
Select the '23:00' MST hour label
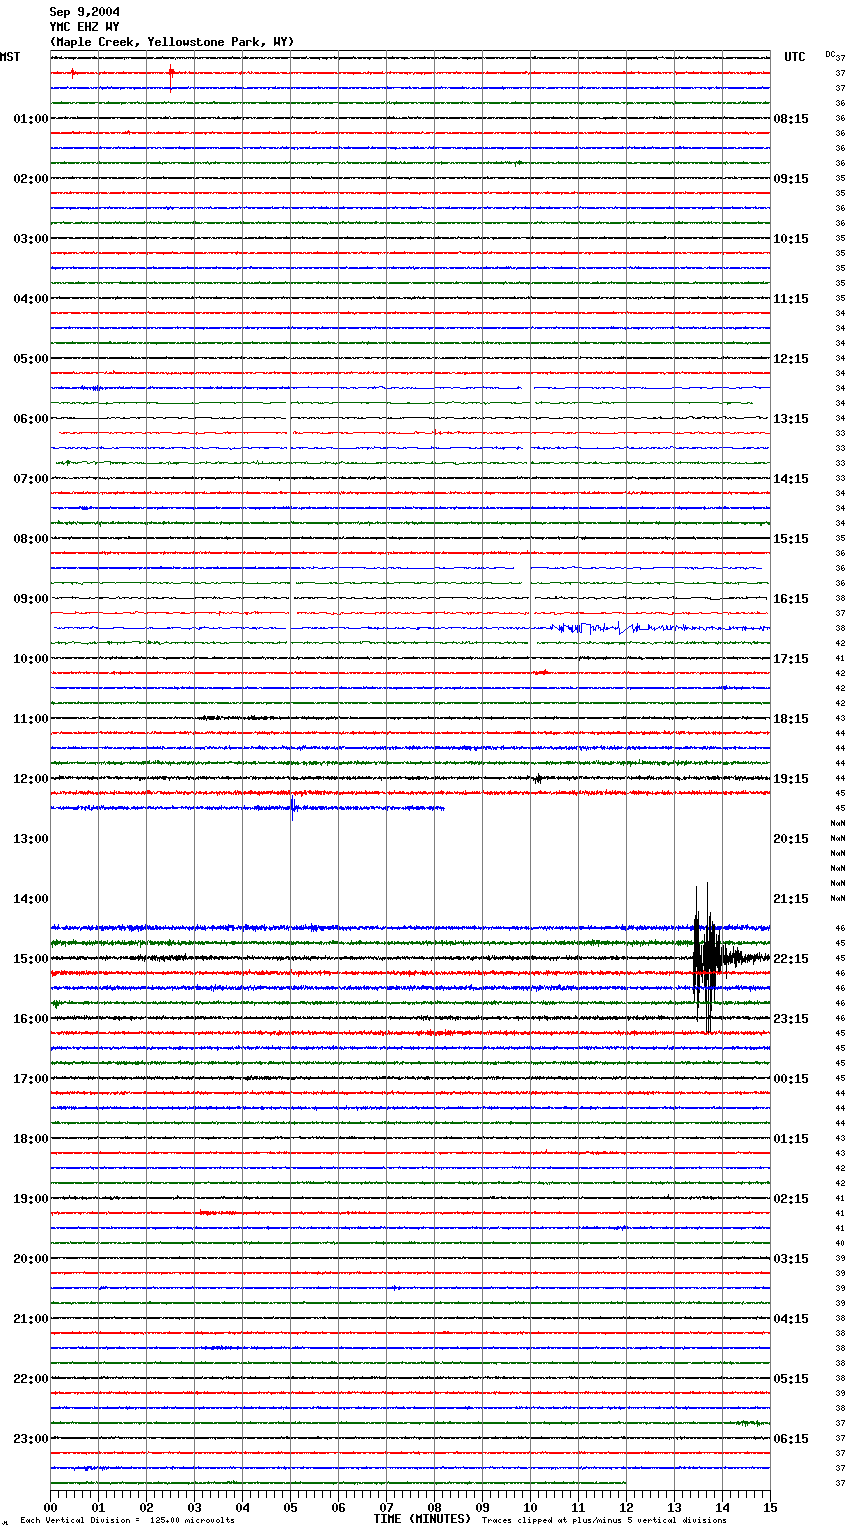click(x=31, y=1439)
